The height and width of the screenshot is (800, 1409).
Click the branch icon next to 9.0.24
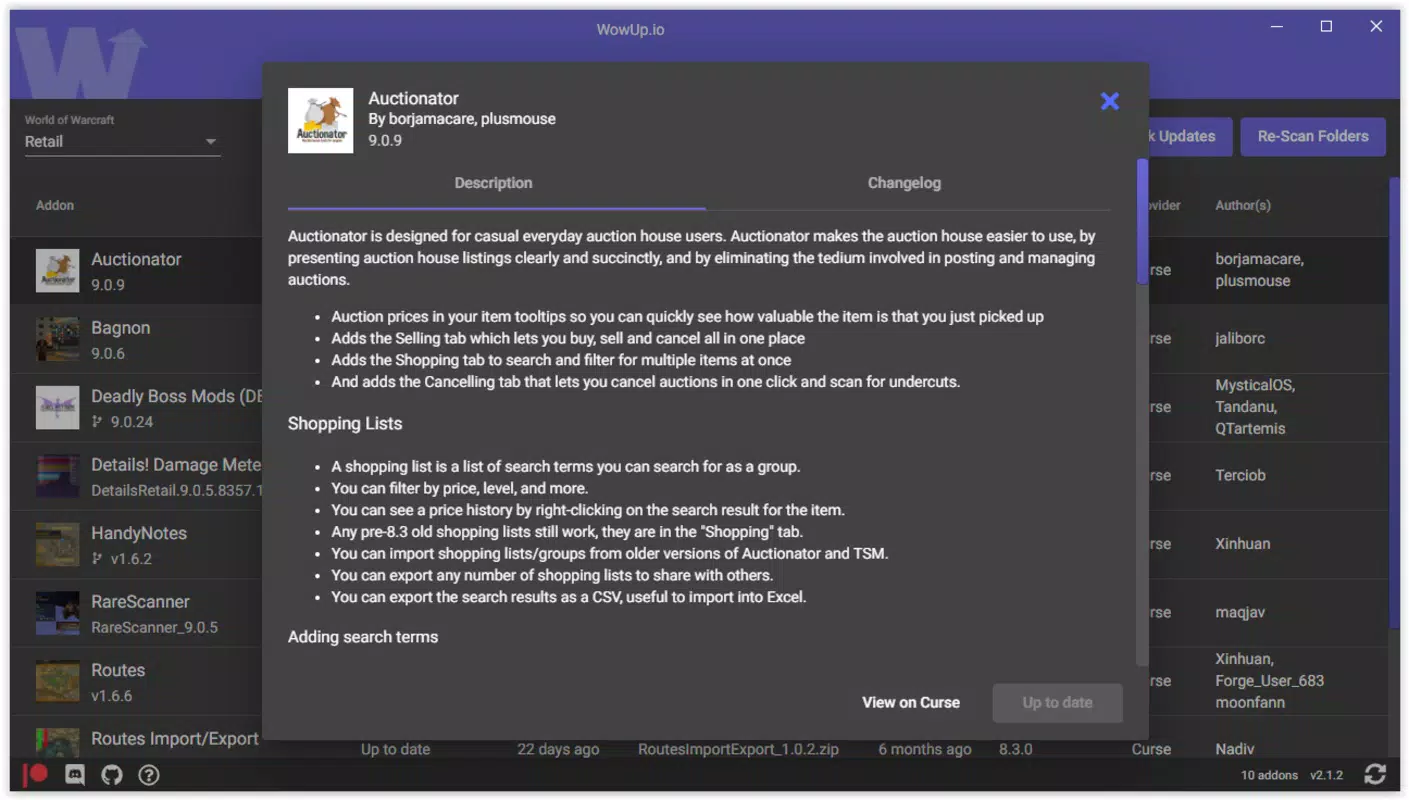point(97,422)
